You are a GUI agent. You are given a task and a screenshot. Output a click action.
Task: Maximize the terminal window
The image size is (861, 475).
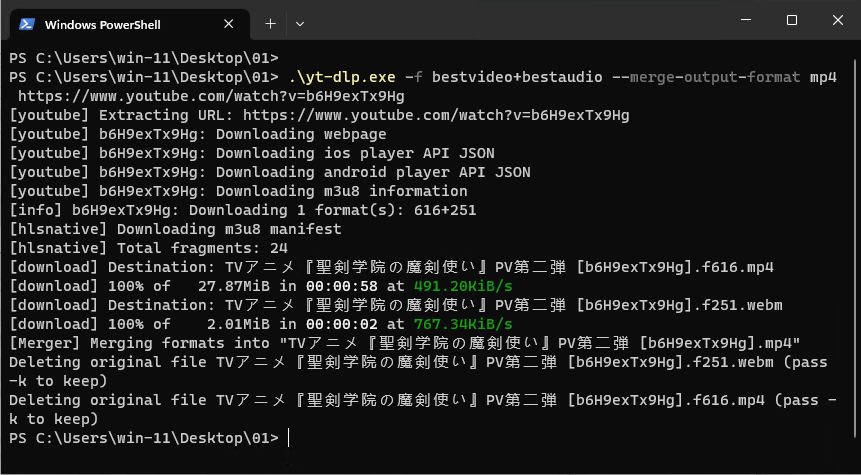pyautogui.click(x=791, y=20)
